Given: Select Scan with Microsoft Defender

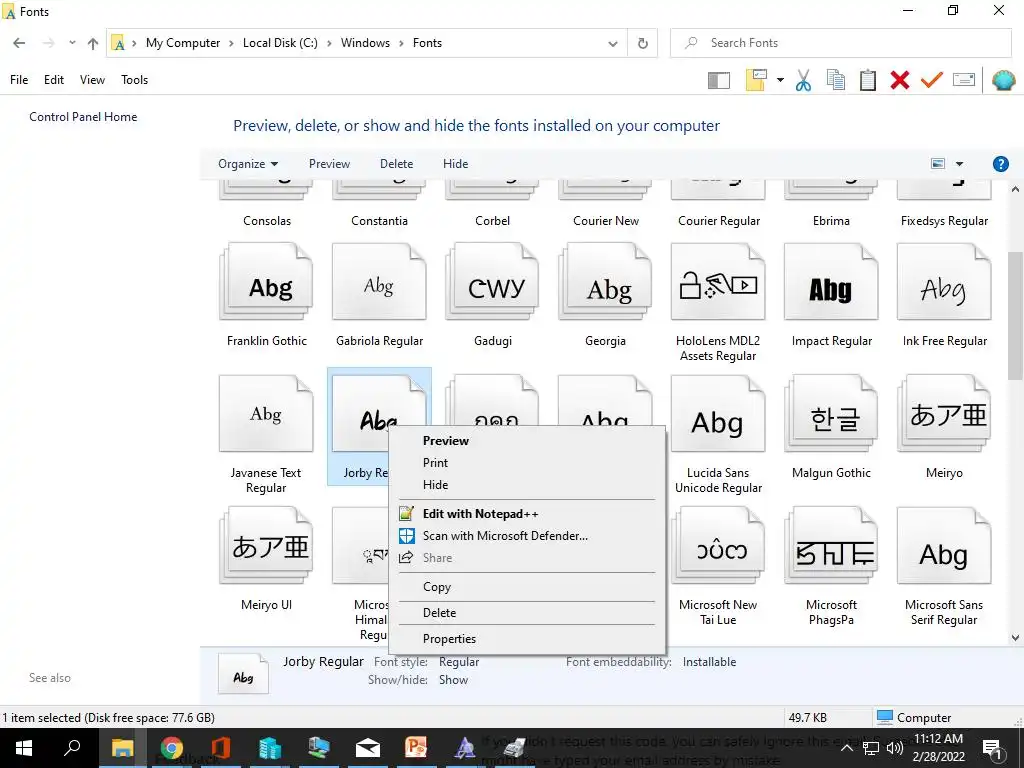Looking at the screenshot, I should point(527,536).
